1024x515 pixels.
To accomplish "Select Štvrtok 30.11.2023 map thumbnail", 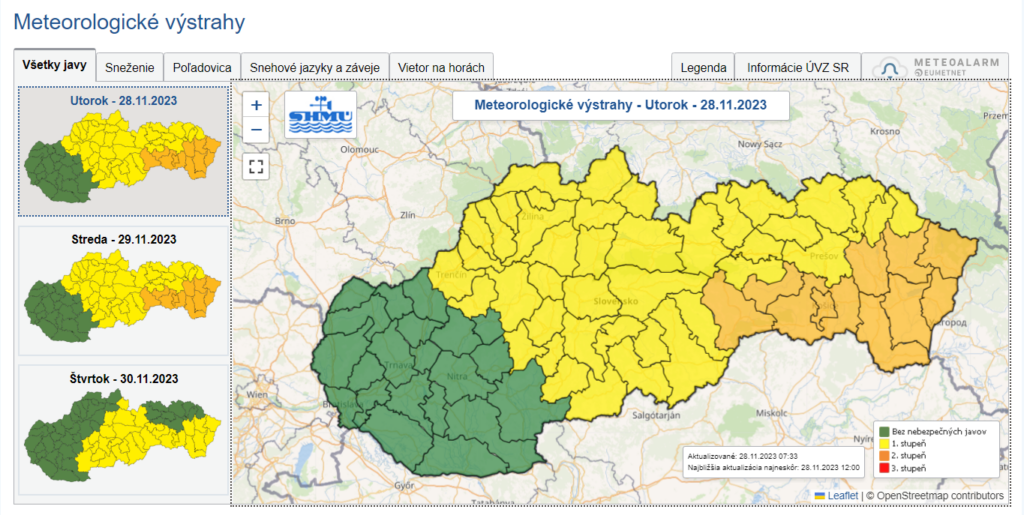I will (124, 430).
